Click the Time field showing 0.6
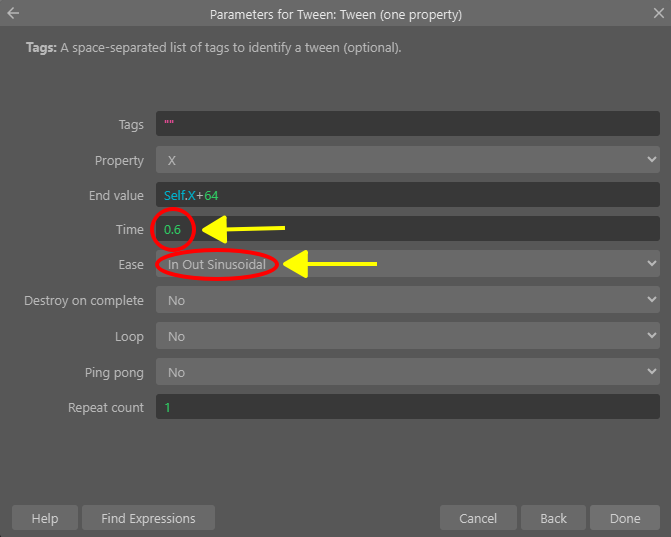 pyautogui.click(x=407, y=229)
